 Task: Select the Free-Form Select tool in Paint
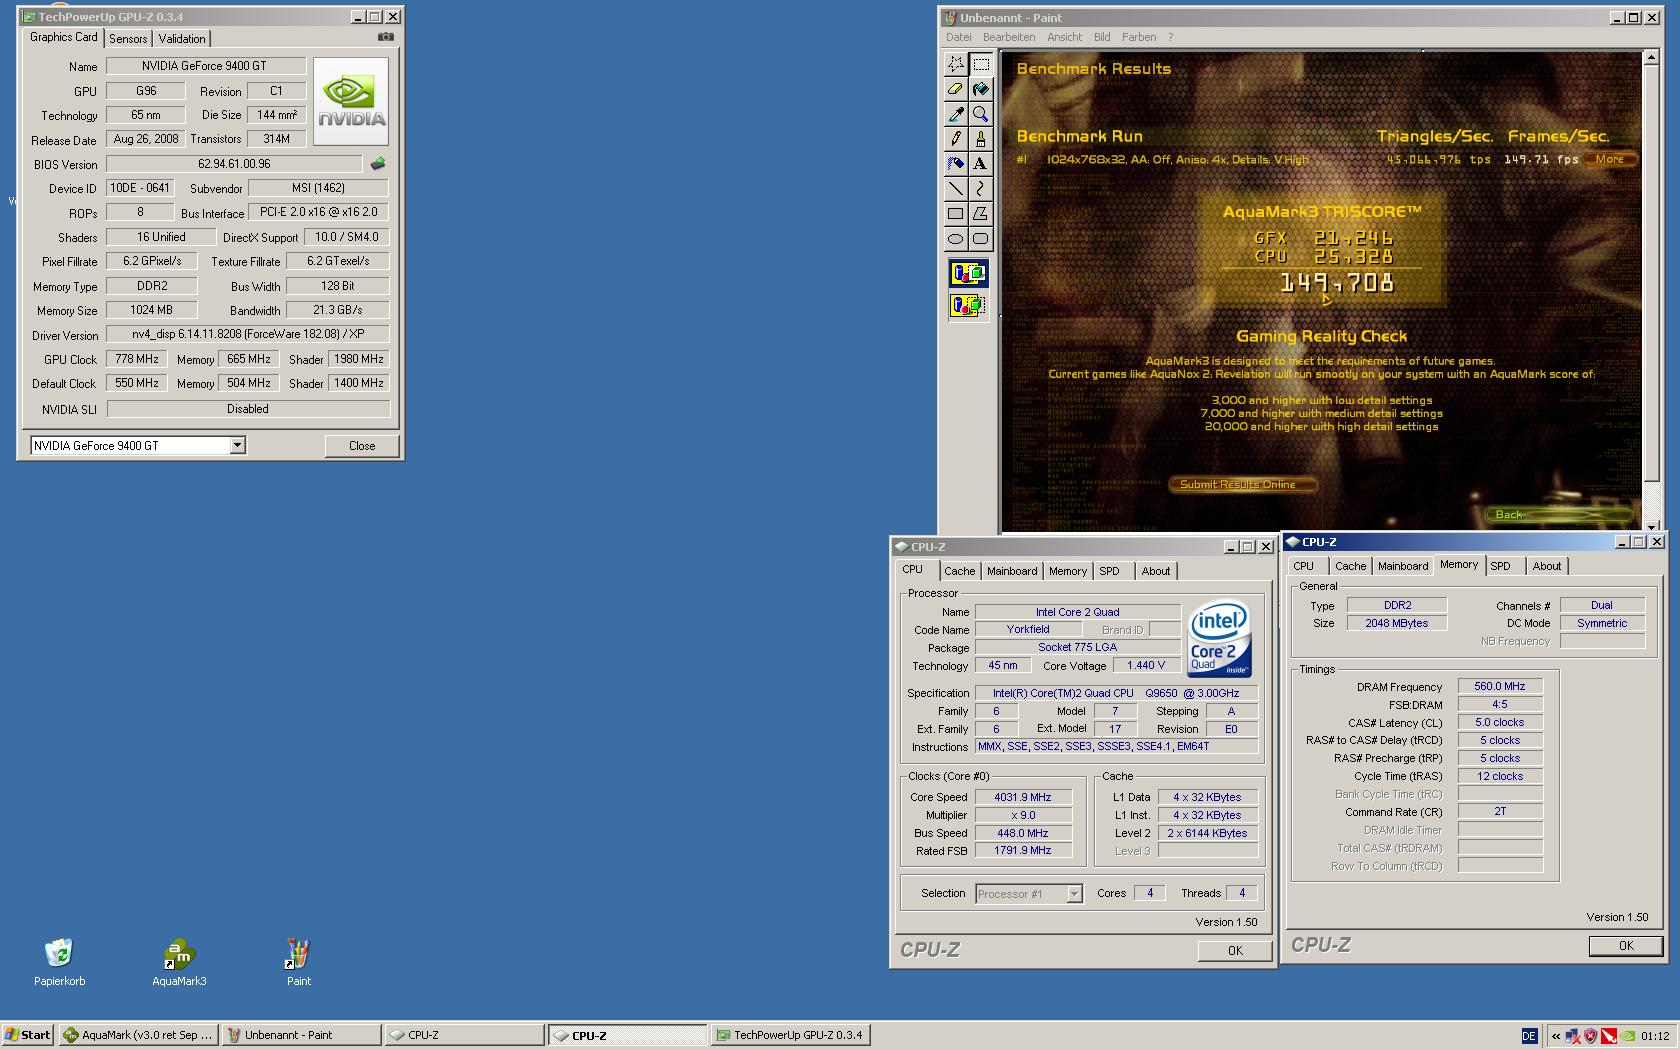956,64
